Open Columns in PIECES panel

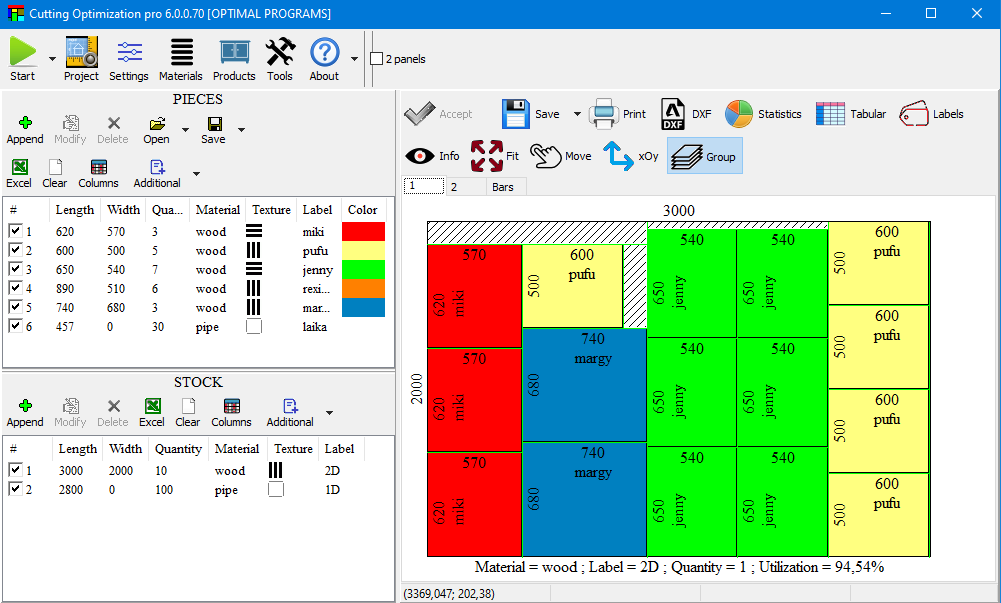point(98,174)
